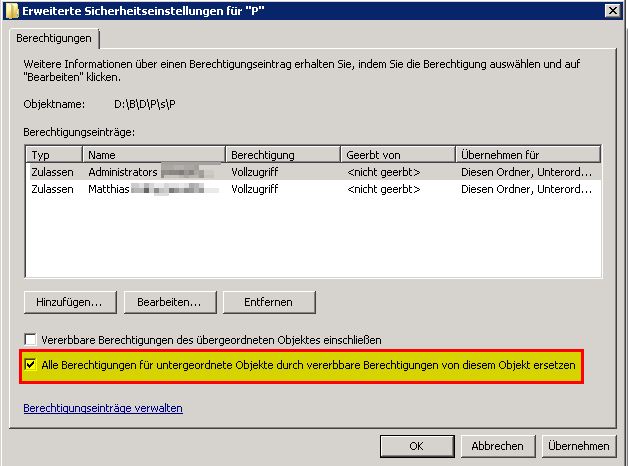Close the Erweiterte Sicherheitseinstellungen dialog

(x=609, y=11)
